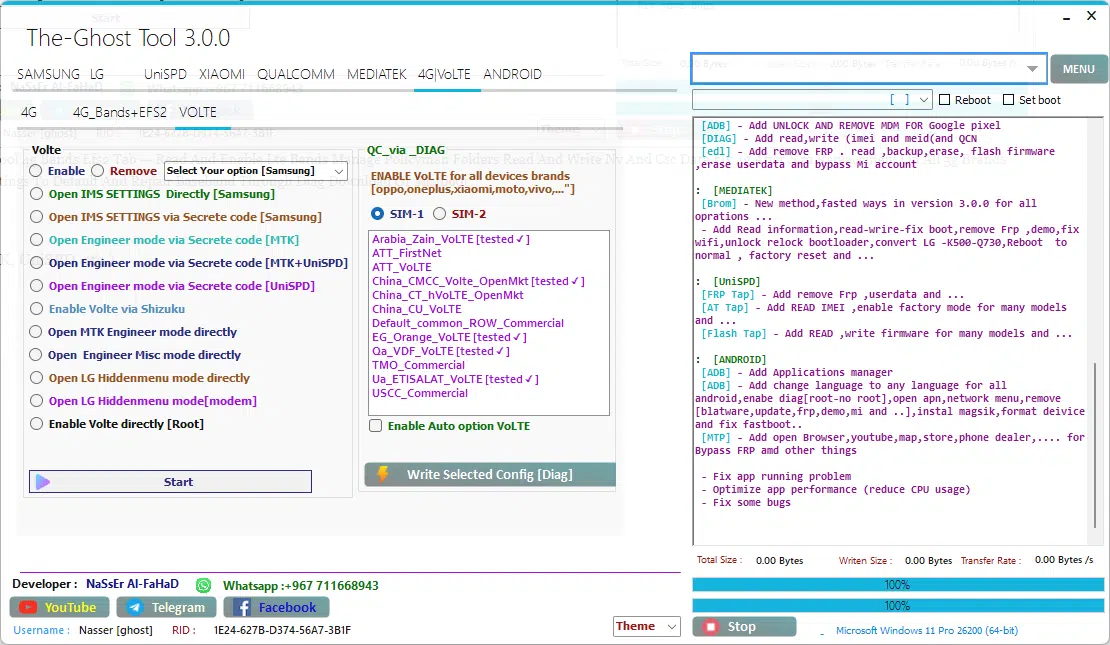Image resolution: width=1110 pixels, height=645 pixels.
Task: Click the Facebook logo icon
Action: 242,607
